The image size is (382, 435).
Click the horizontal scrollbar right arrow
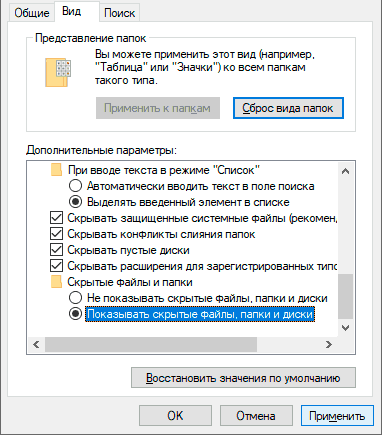click(329, 344)
